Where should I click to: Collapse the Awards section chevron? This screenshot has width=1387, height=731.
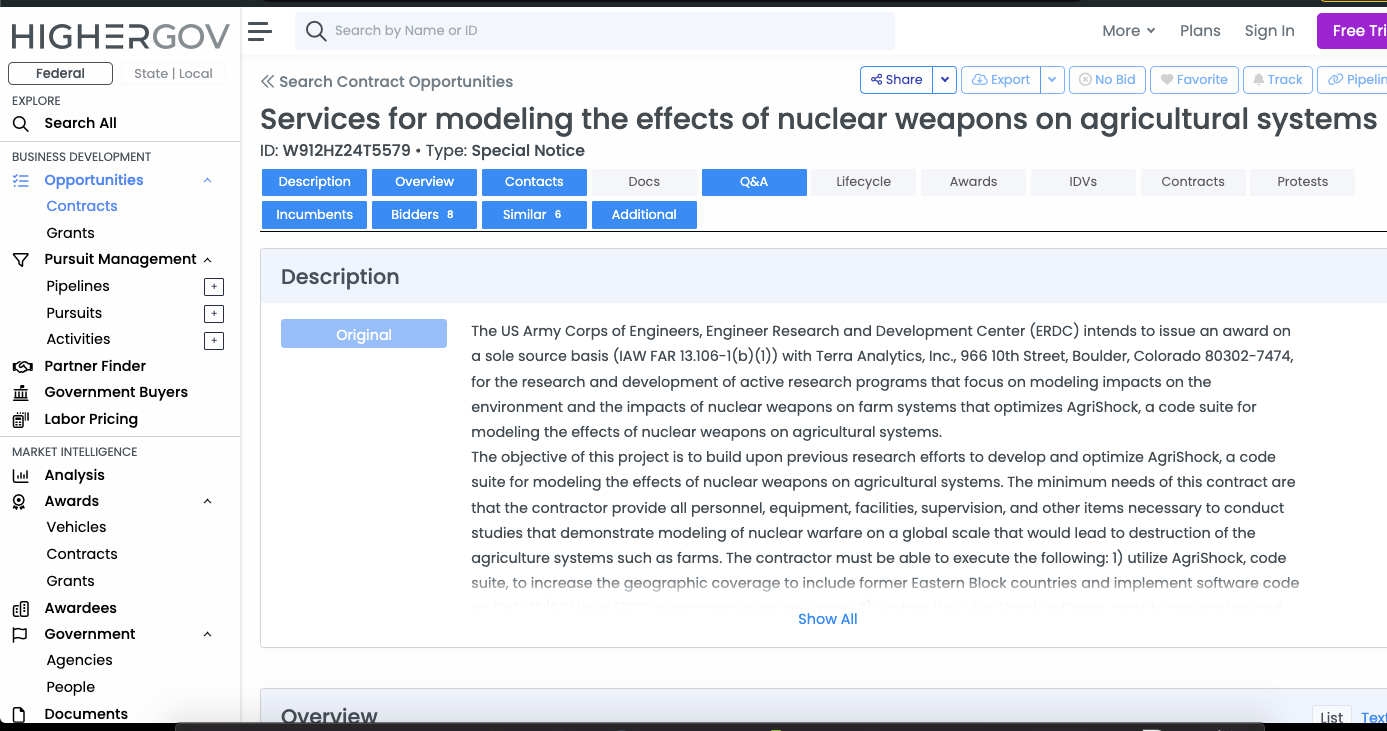point(208,502)
